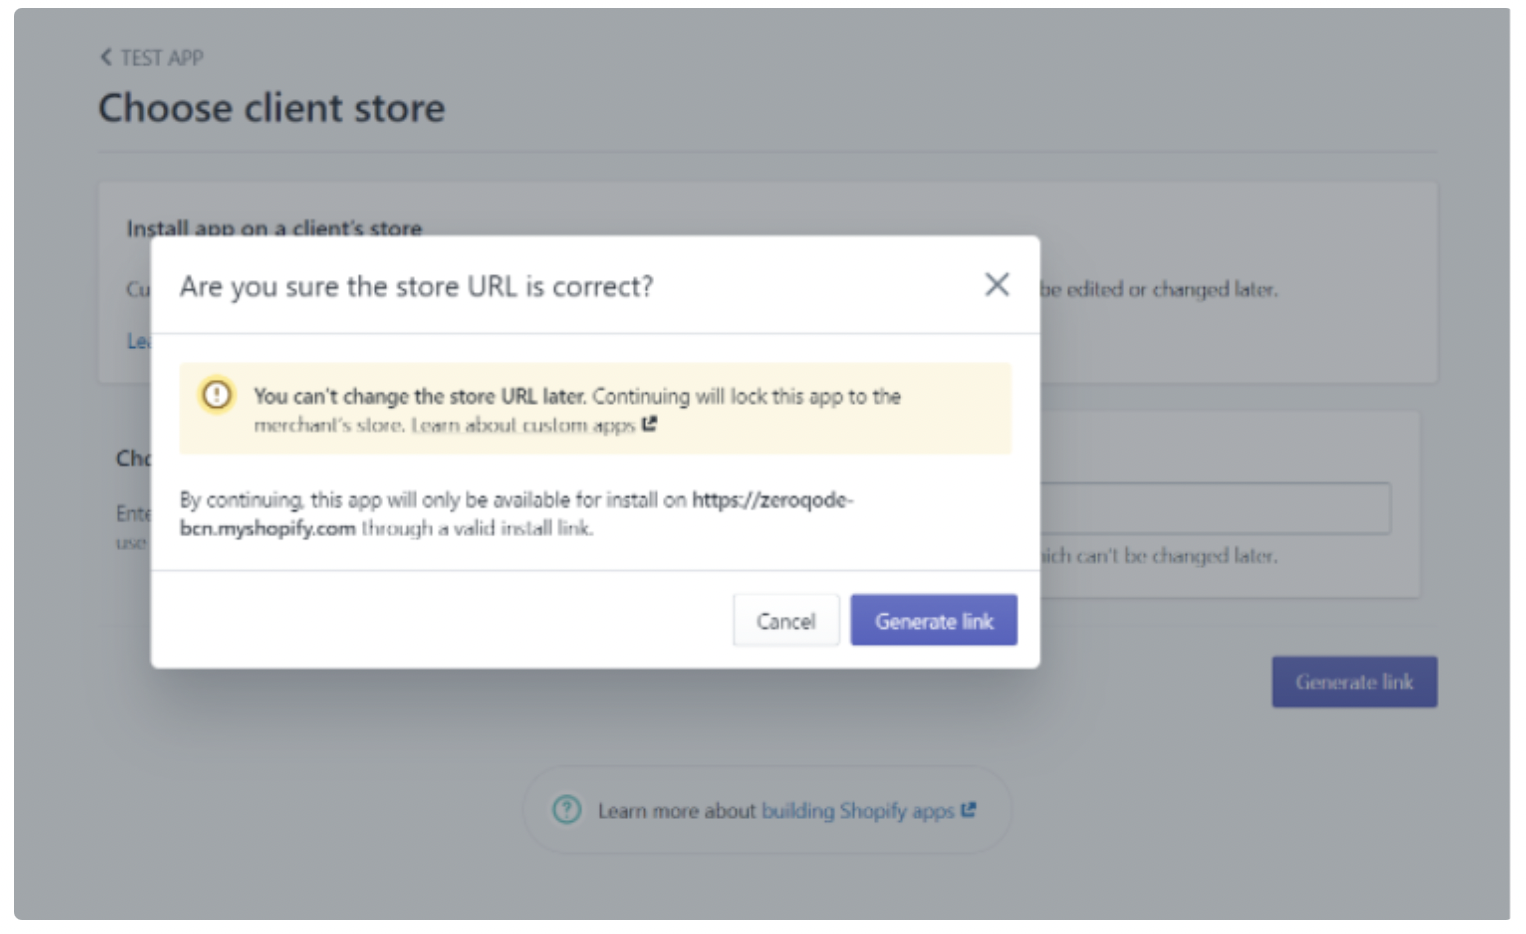Image resolution: width=1526 pixels, height=934 pixels.
Task: Click the dimmed Generate link page button
Action: pos(1353,682)
